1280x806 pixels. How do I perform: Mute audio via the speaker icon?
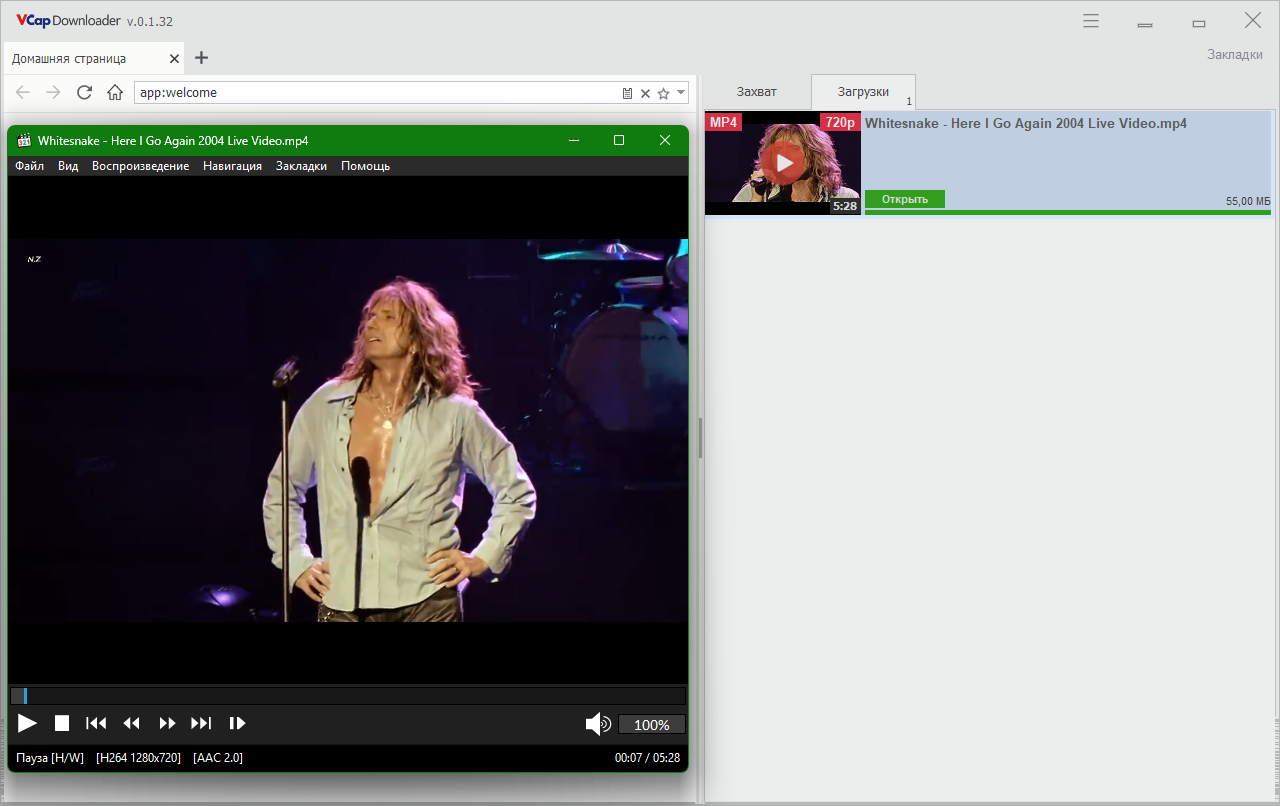[598, 724]
